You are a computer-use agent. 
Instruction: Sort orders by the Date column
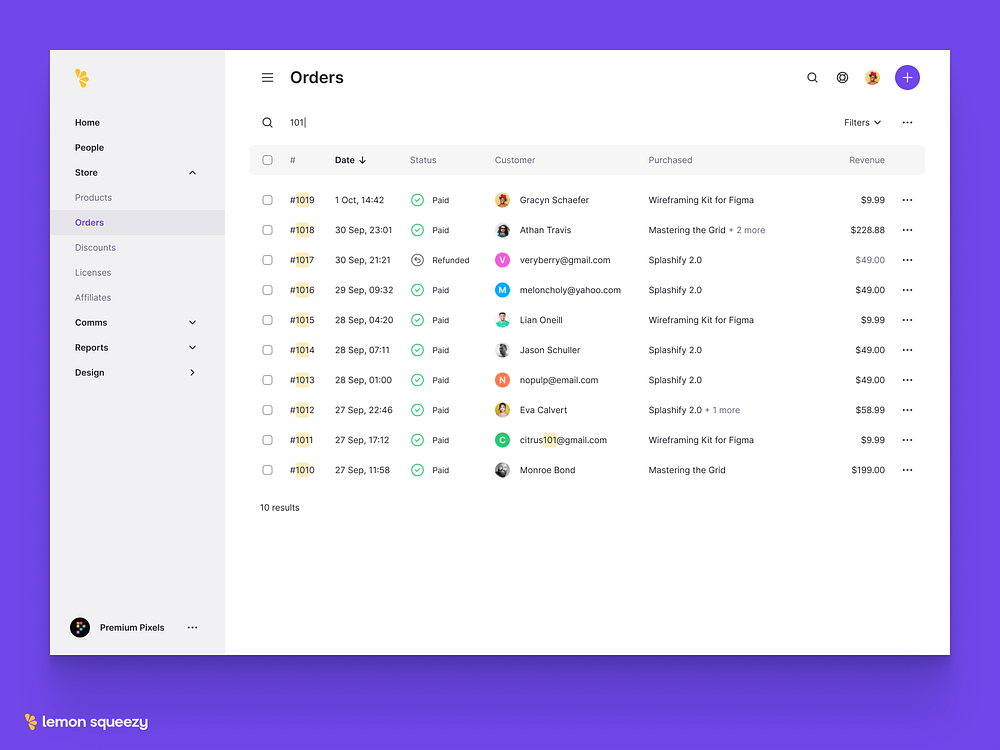click(349, 160)
